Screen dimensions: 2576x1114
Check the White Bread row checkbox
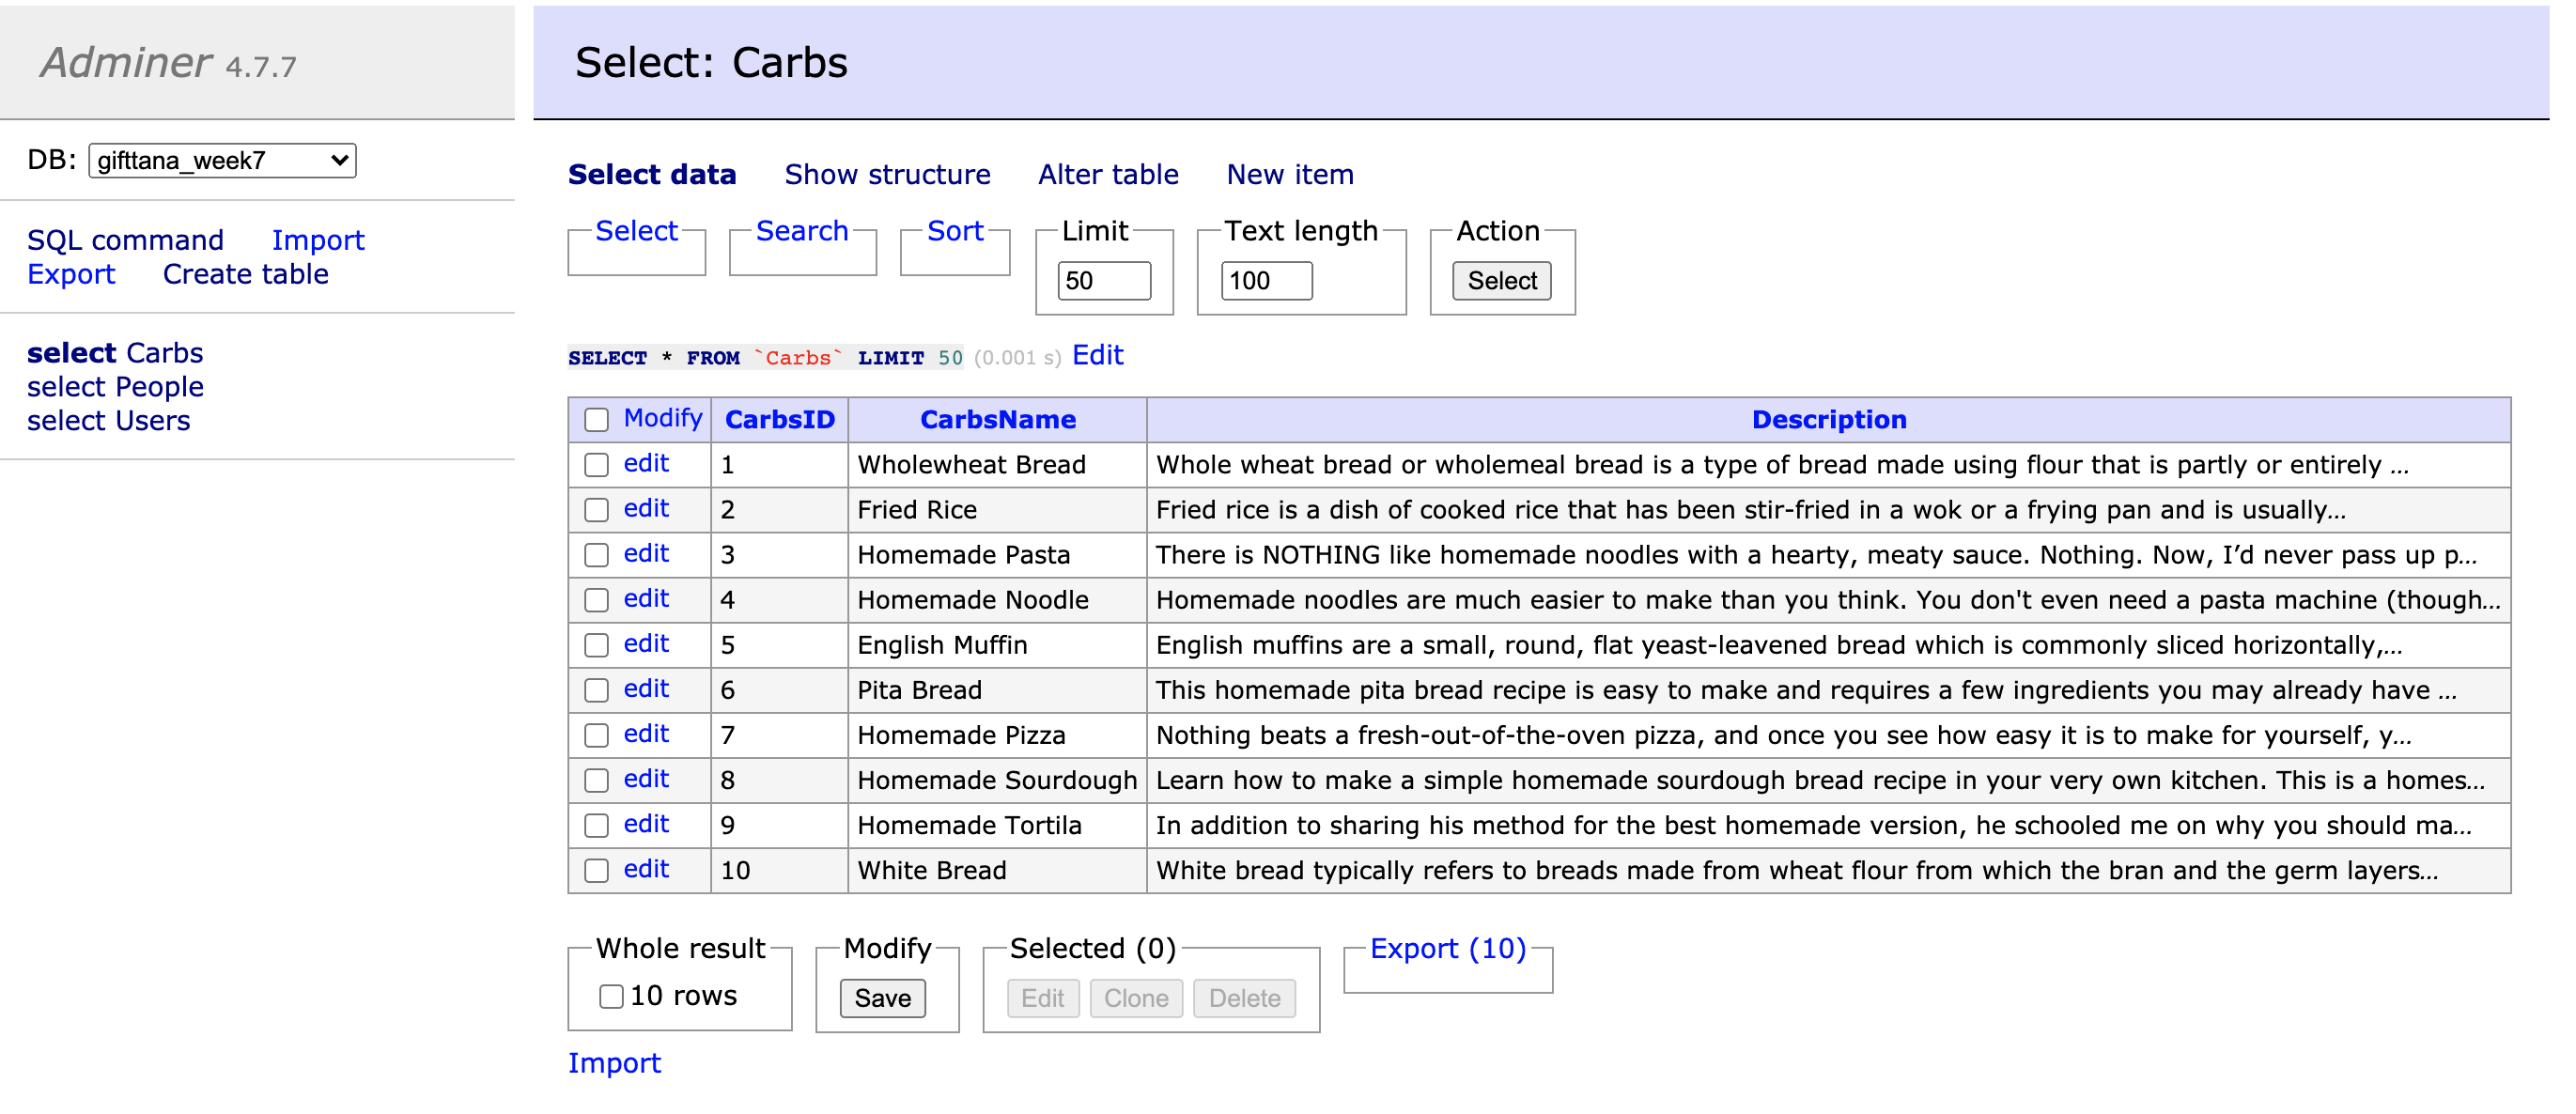597,870
